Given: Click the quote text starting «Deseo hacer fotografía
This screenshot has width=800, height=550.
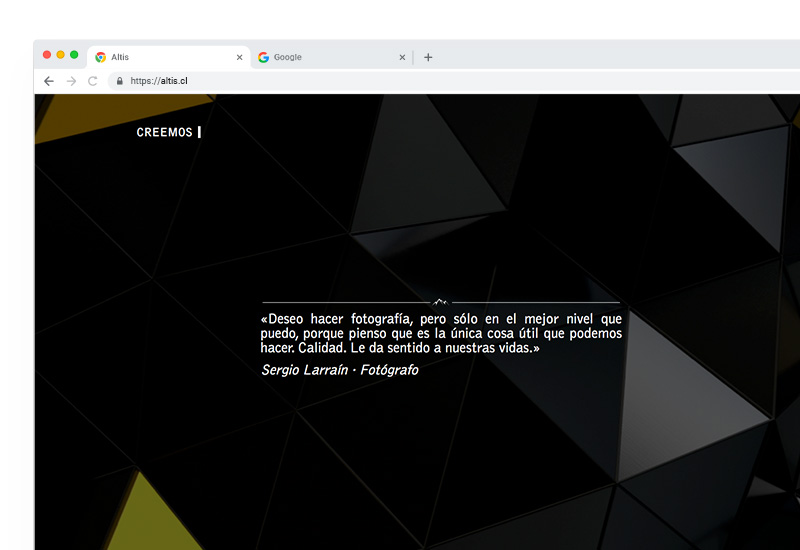Looking at the screenshot, I should pyautogui.click(x=441, y=334).
